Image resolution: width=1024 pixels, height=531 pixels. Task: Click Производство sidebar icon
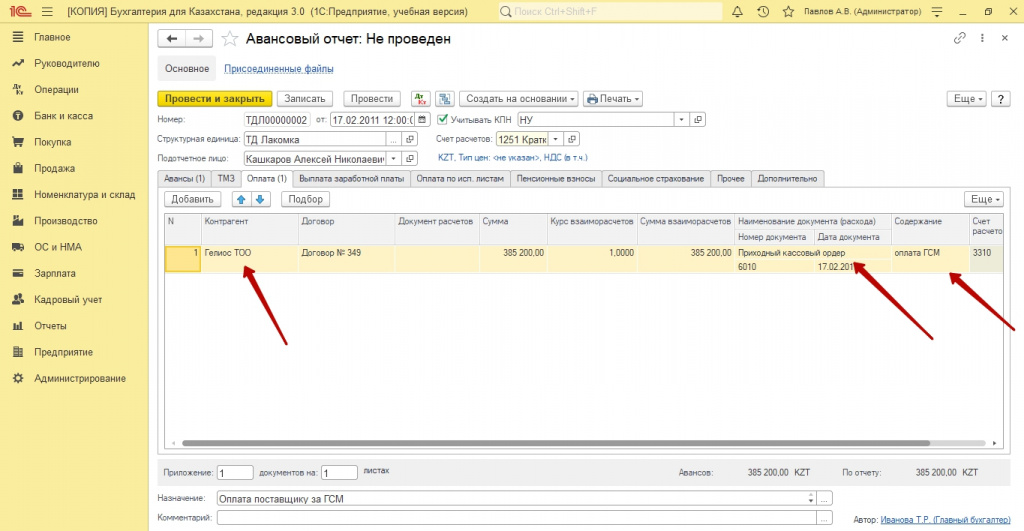[18, 221]
